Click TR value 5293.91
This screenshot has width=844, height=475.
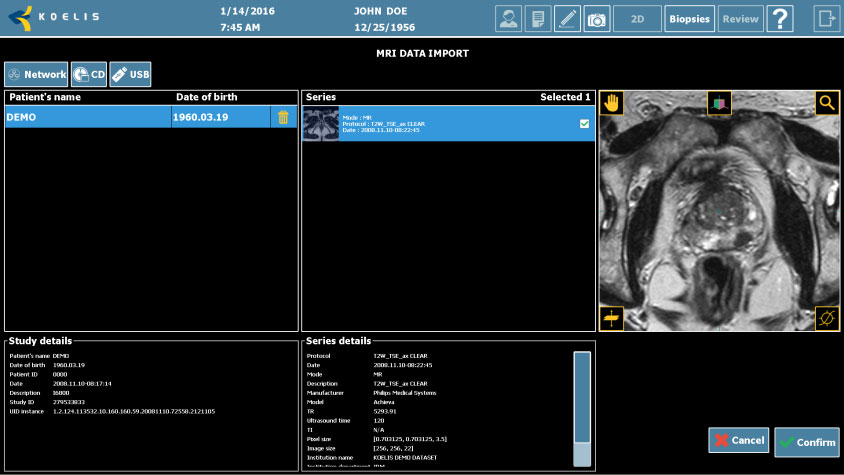point(385,411)
